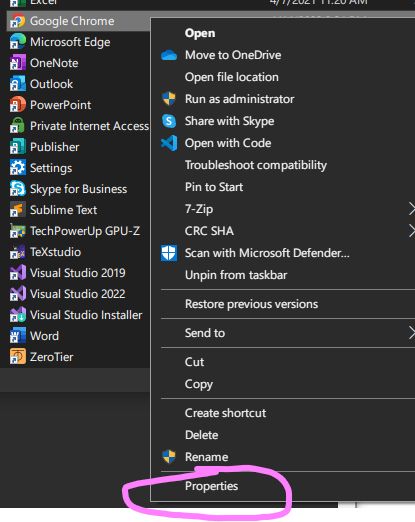Click the Skype for Business icon
The image size is (415, 522).
(x=18, y=189)
